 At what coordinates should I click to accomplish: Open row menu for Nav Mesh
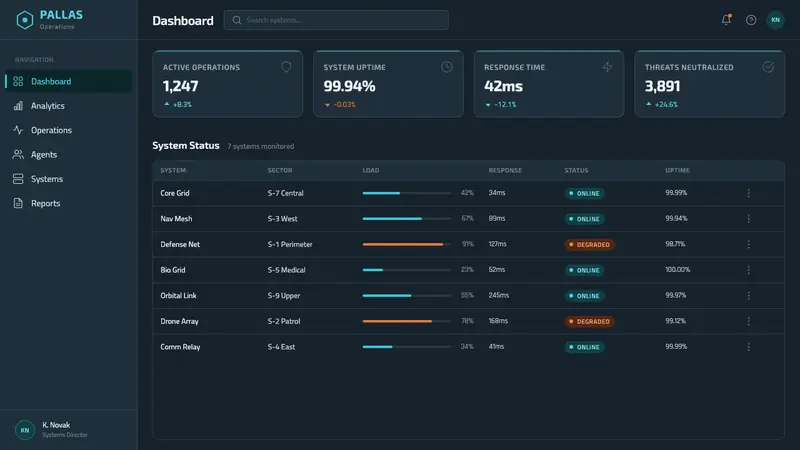pos(748,218)
